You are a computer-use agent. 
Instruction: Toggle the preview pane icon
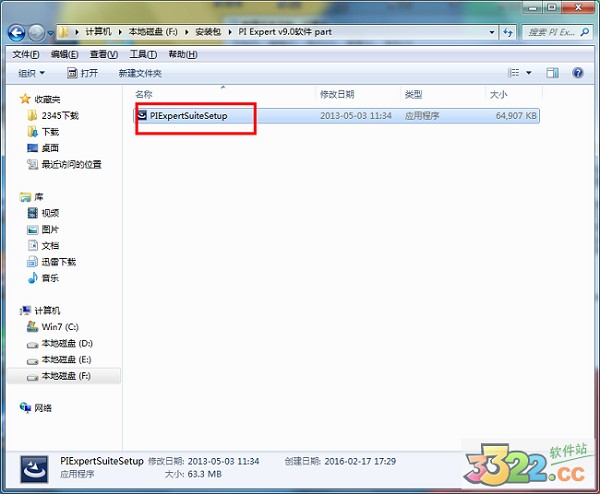(552, 72)
